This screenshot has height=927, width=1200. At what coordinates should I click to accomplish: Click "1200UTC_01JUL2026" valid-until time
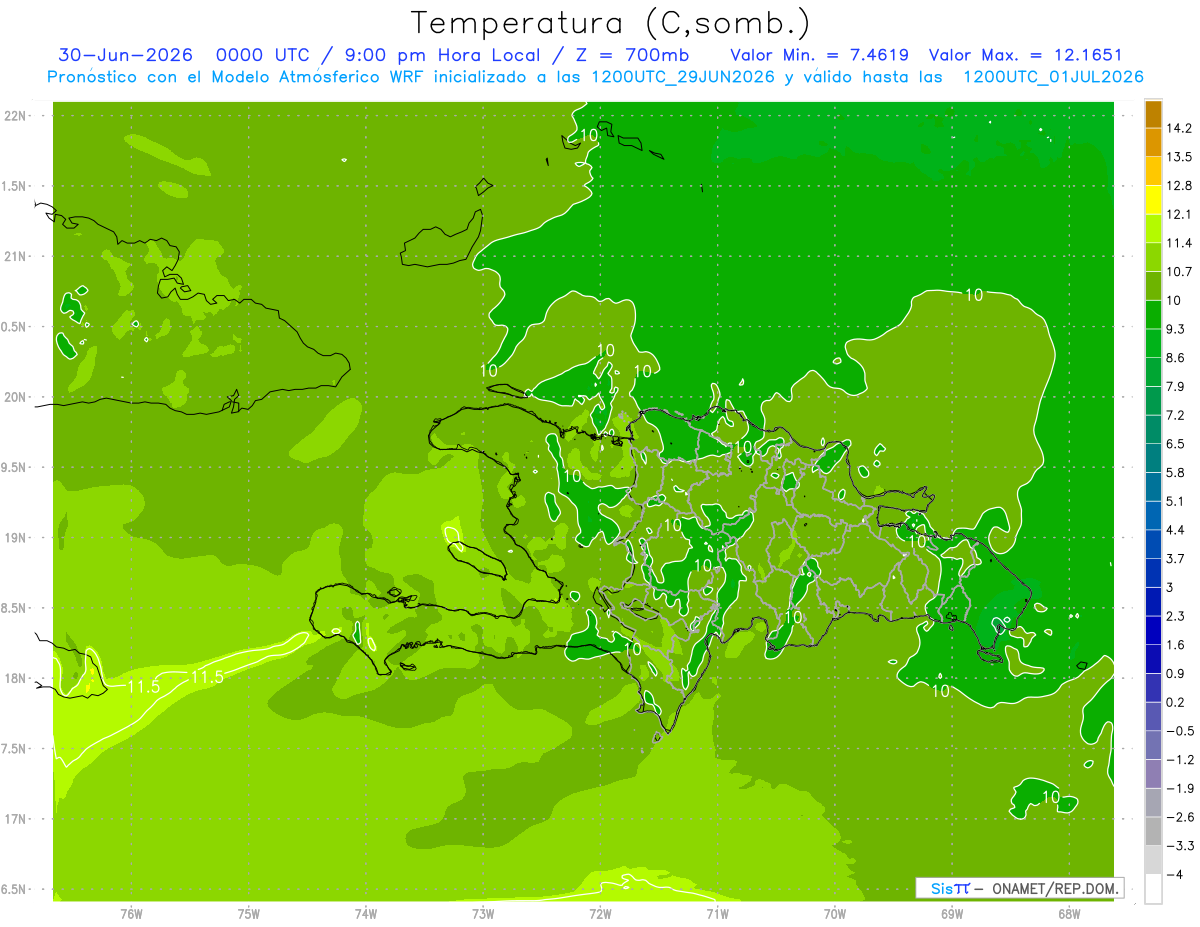[1054, 77]
